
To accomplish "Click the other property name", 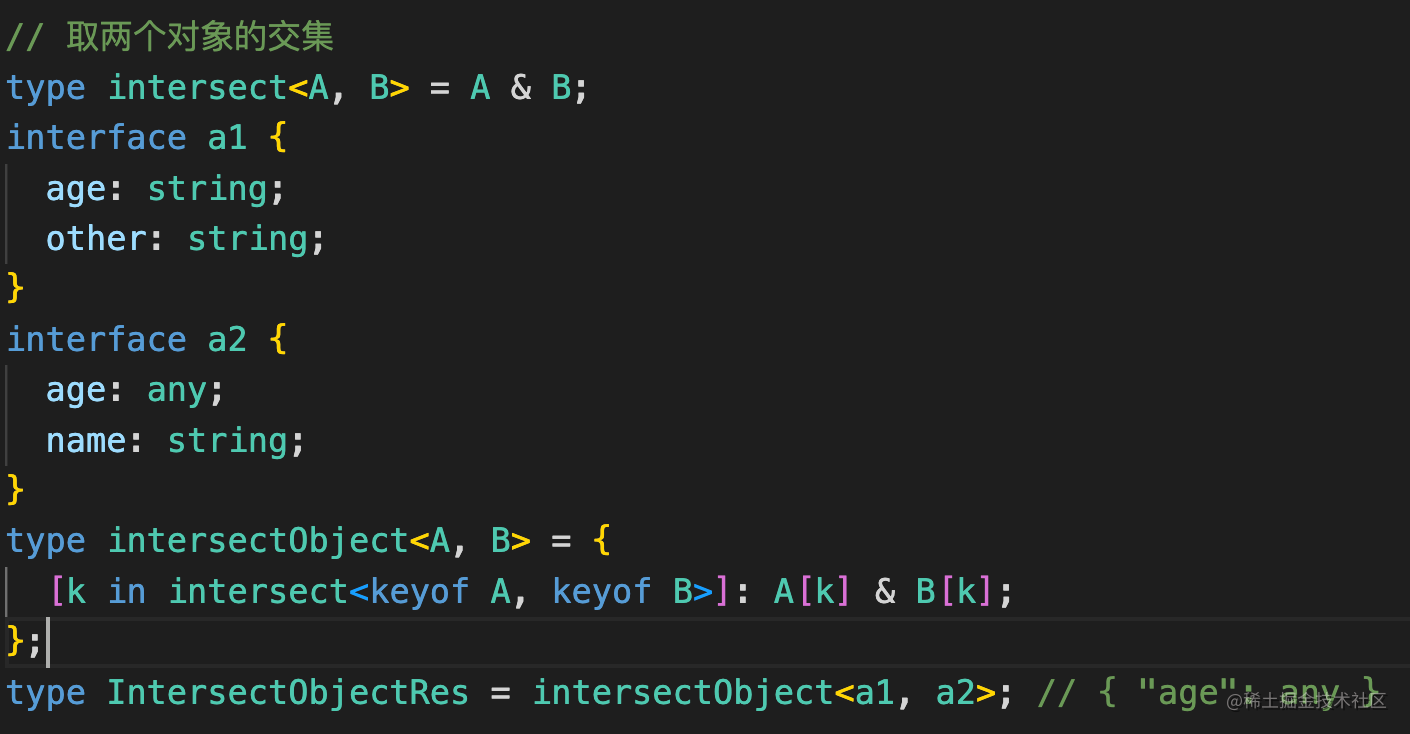I will pyautogui.click(x=95, y=239).
